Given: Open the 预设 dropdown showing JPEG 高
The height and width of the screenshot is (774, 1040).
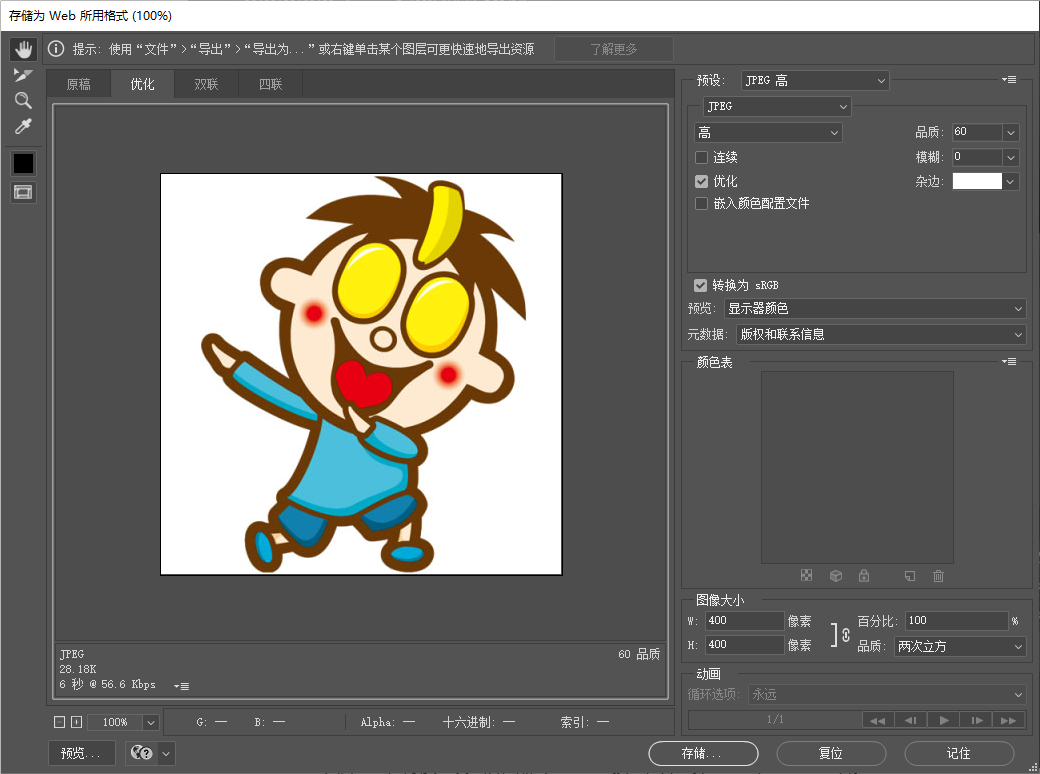Looking at the screenshot, I should click(x=813, y=80).
